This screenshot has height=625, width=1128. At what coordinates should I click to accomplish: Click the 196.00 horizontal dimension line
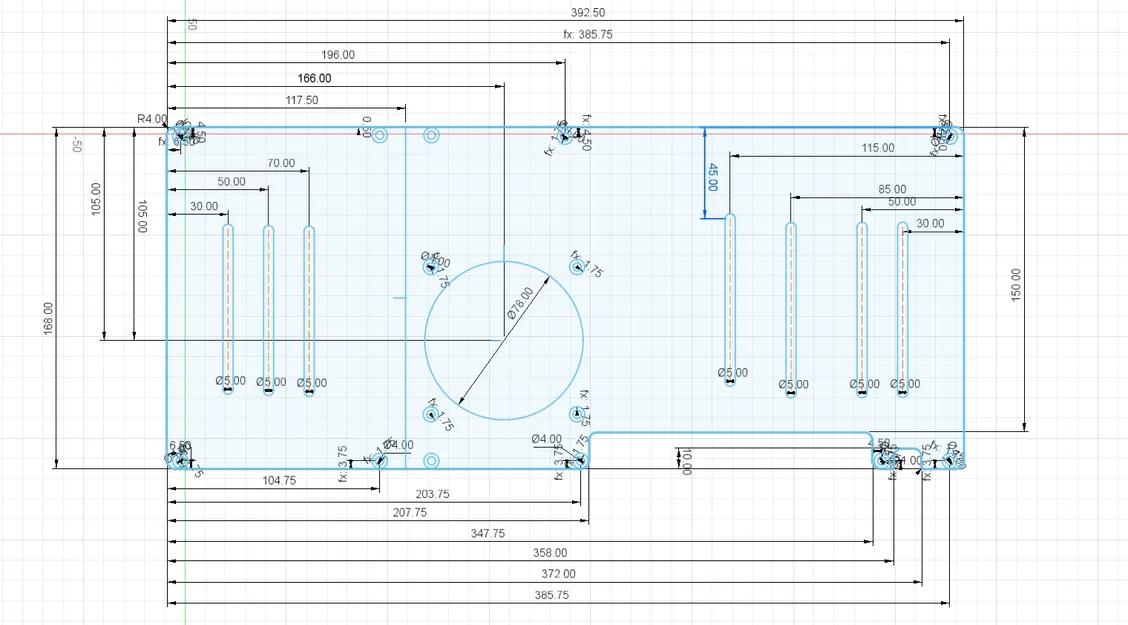[x=337, y=56]
